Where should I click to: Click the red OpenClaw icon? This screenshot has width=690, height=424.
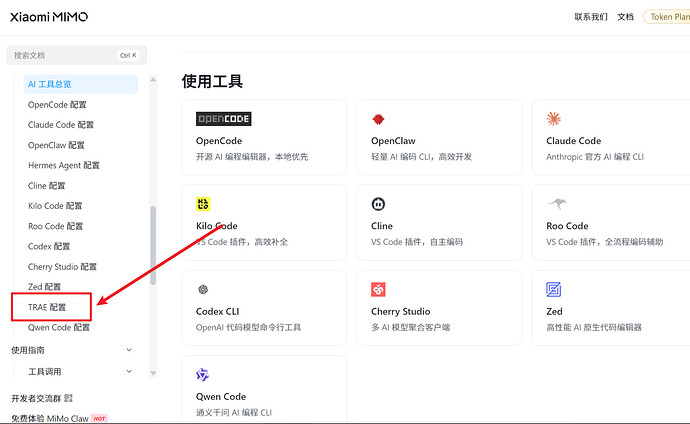(378, 119)
